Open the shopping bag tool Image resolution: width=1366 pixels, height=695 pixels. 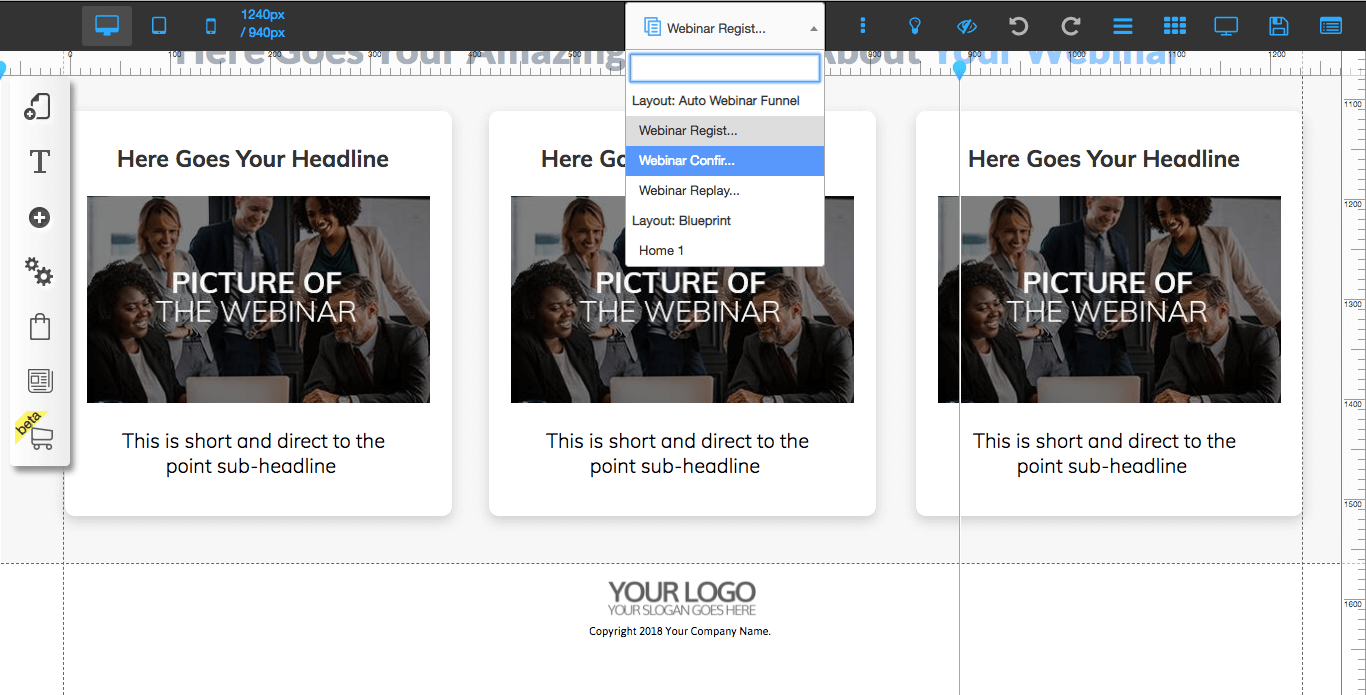(39, 327)
